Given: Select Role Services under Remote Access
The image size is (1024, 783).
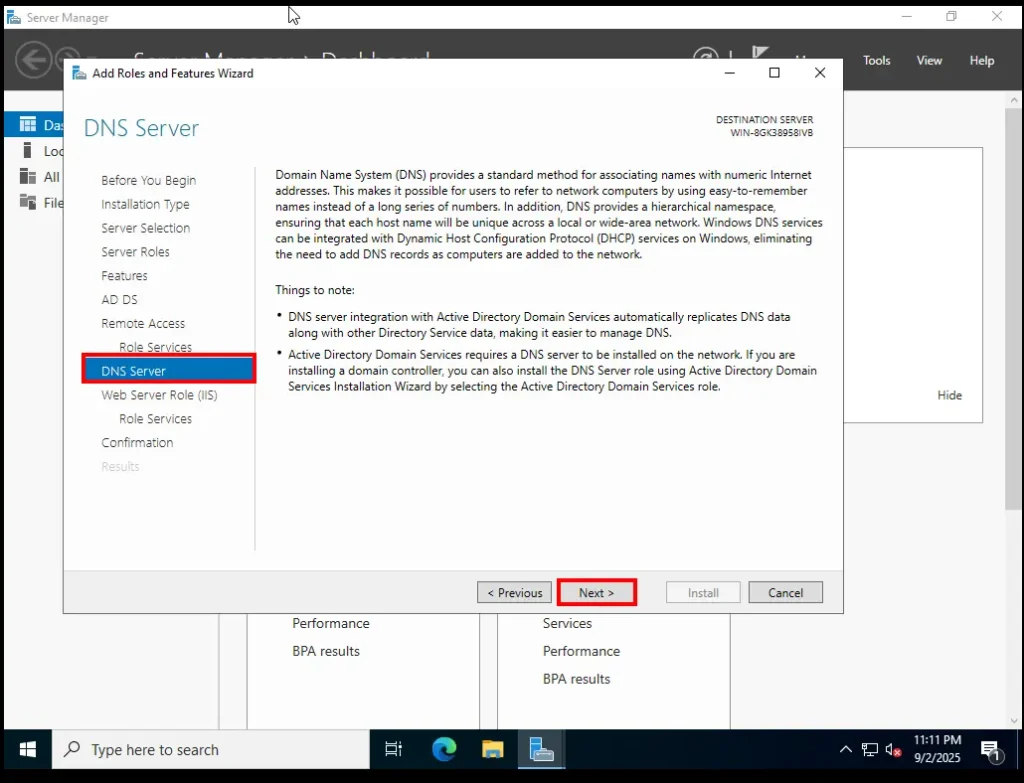Looking at the screenshot, I should click(155, 347).
